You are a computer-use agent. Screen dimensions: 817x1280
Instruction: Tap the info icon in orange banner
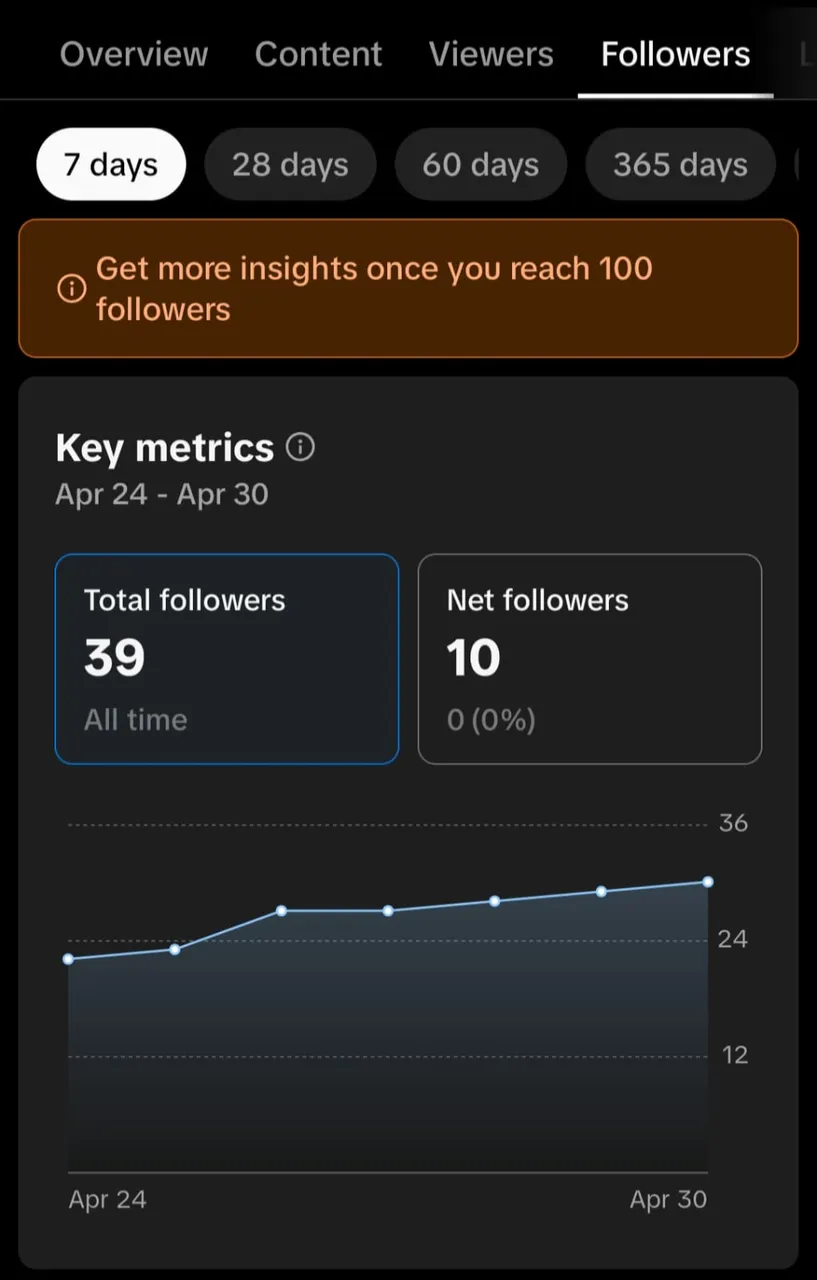coord(71,289)
